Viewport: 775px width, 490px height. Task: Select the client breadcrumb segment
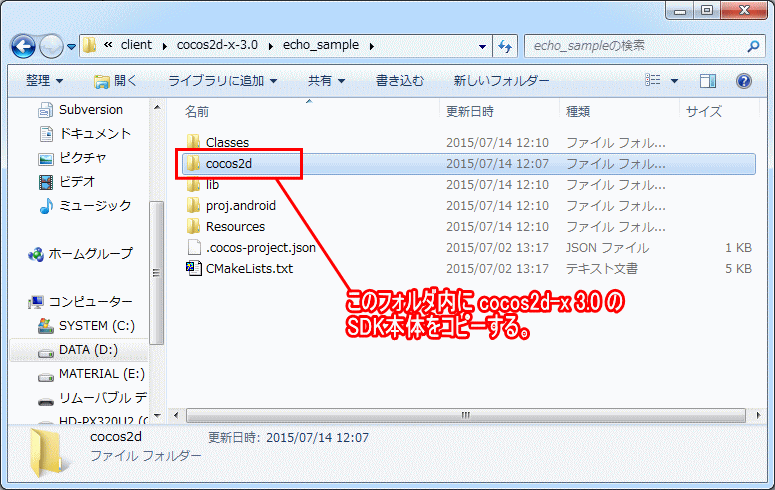(x=136, y=45)
